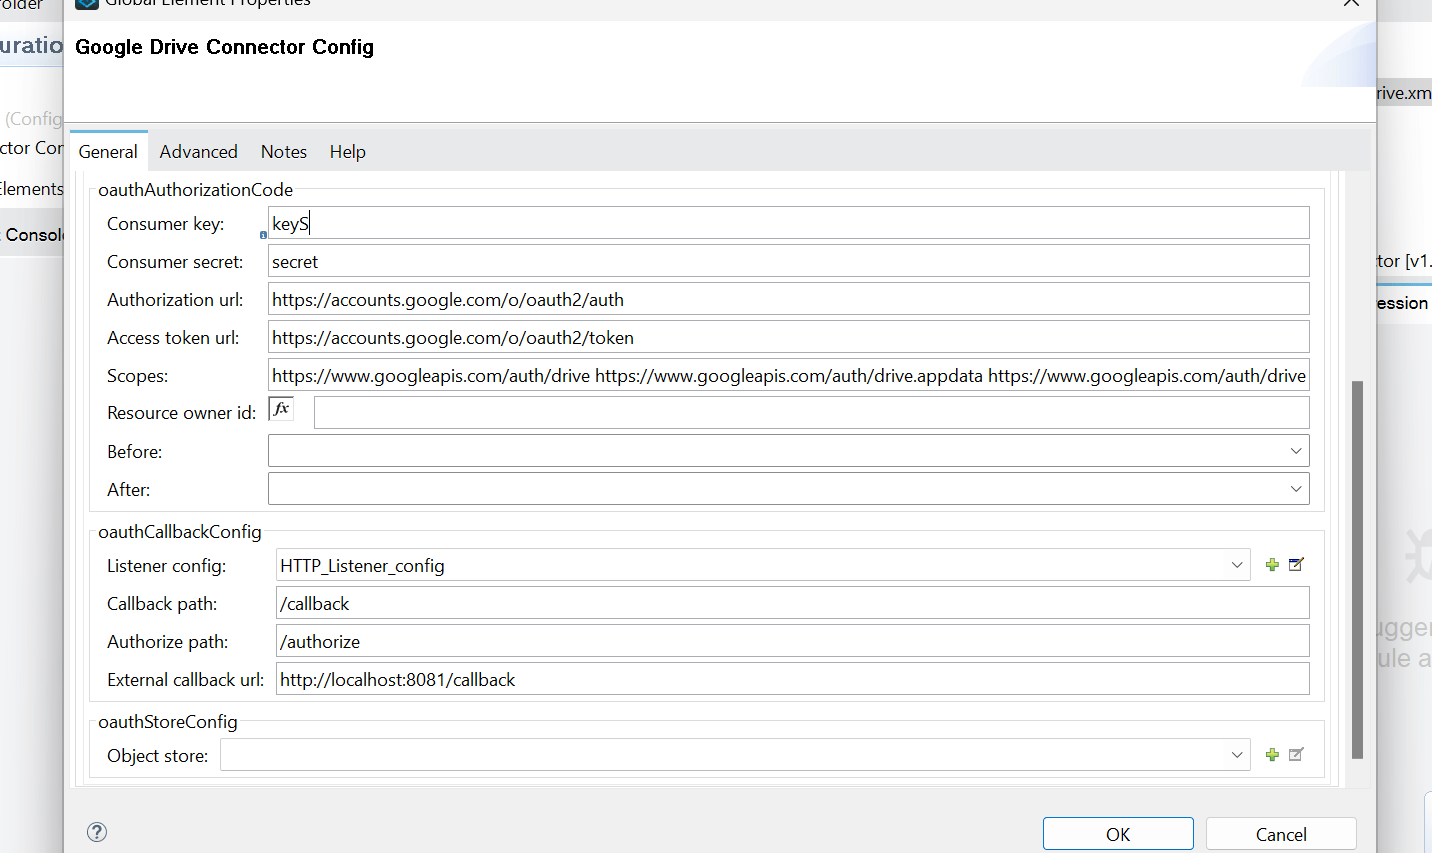Click the edit icon beside Object store

click(x=1296, y=755)
